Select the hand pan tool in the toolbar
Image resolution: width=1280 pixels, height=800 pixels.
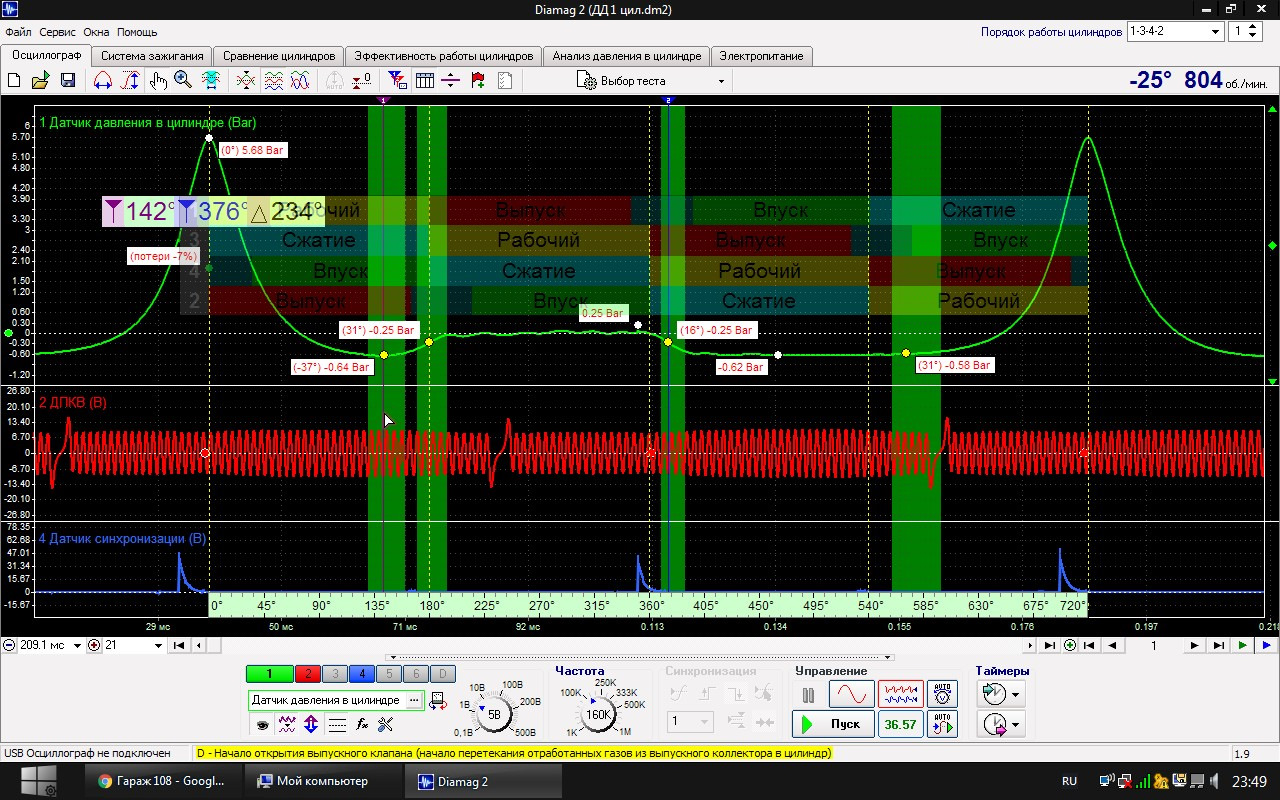point(158,81)
